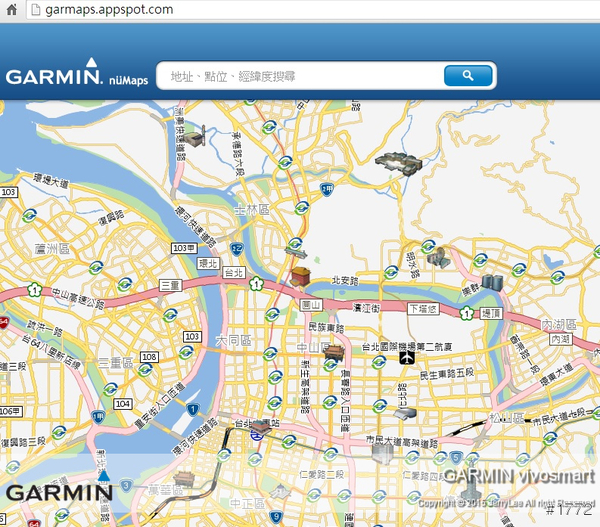The image size is (600, 527).
Task: Click the blue magnifier search button
Action: pos(466,76)
